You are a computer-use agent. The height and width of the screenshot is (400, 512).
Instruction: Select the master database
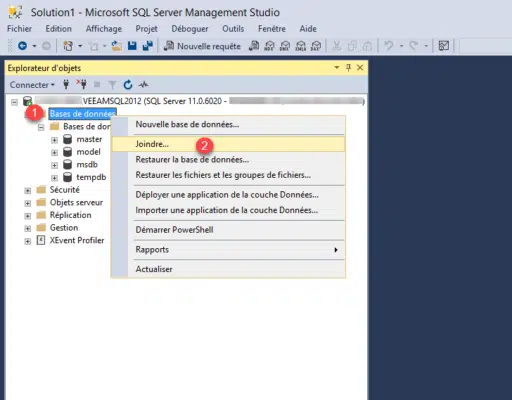click(89, 139)
